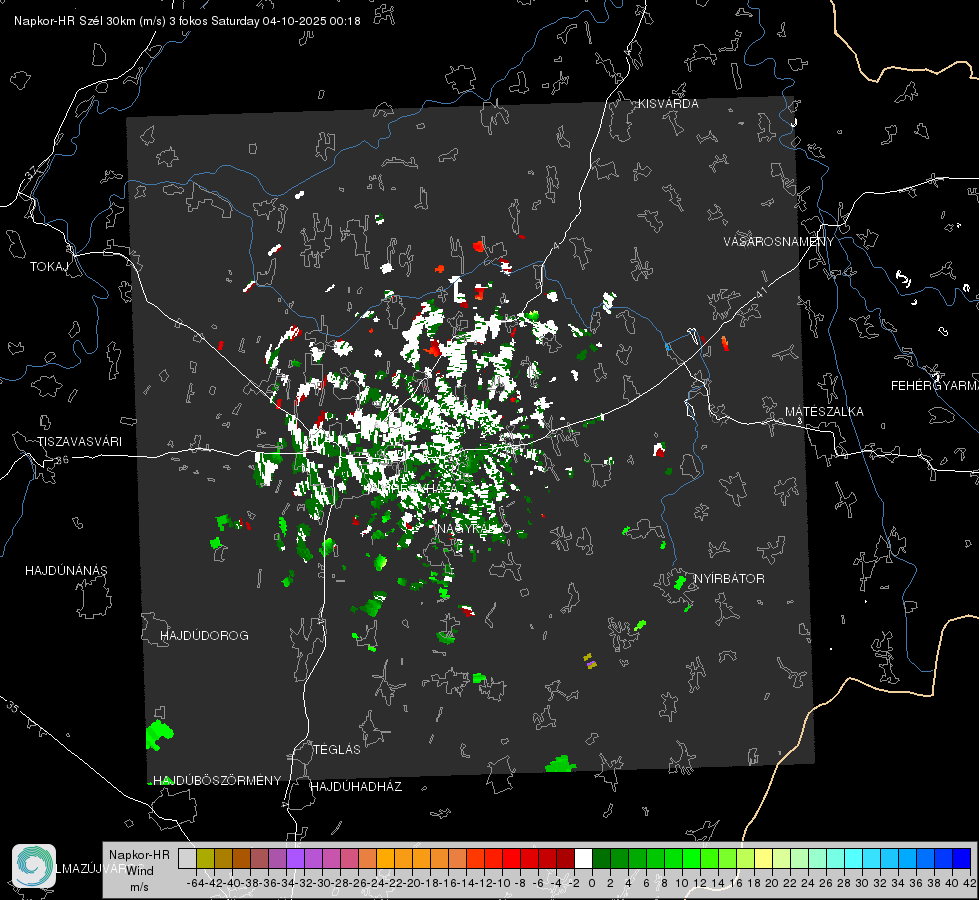Click the swirl logo icon in the corner
The height and width of the screenshot is (900, 979).
click(34, 866)
